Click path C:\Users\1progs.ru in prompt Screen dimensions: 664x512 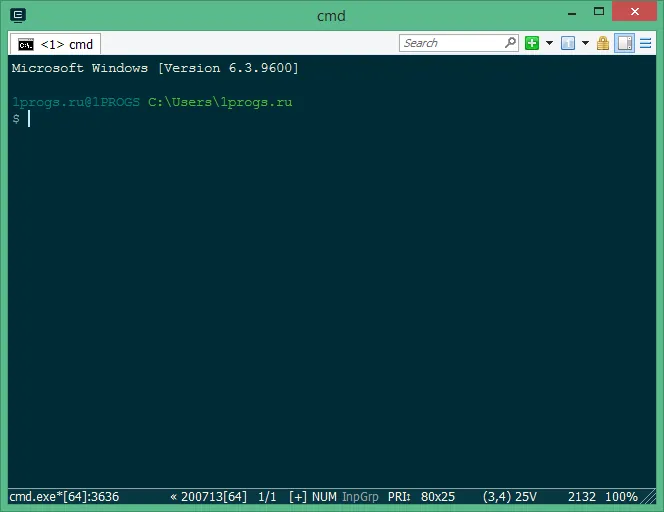tap(220, 102)
